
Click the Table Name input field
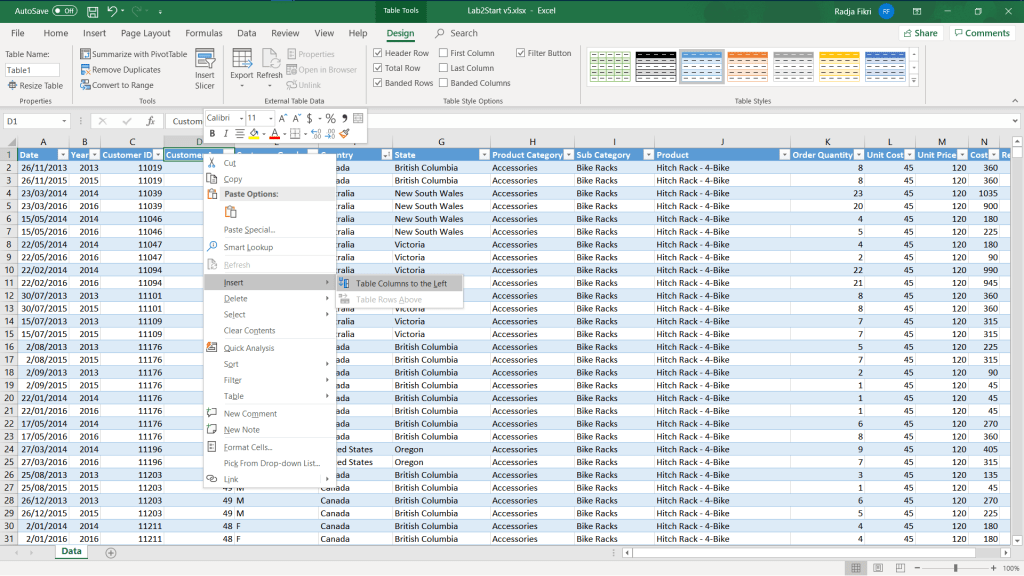32,70
